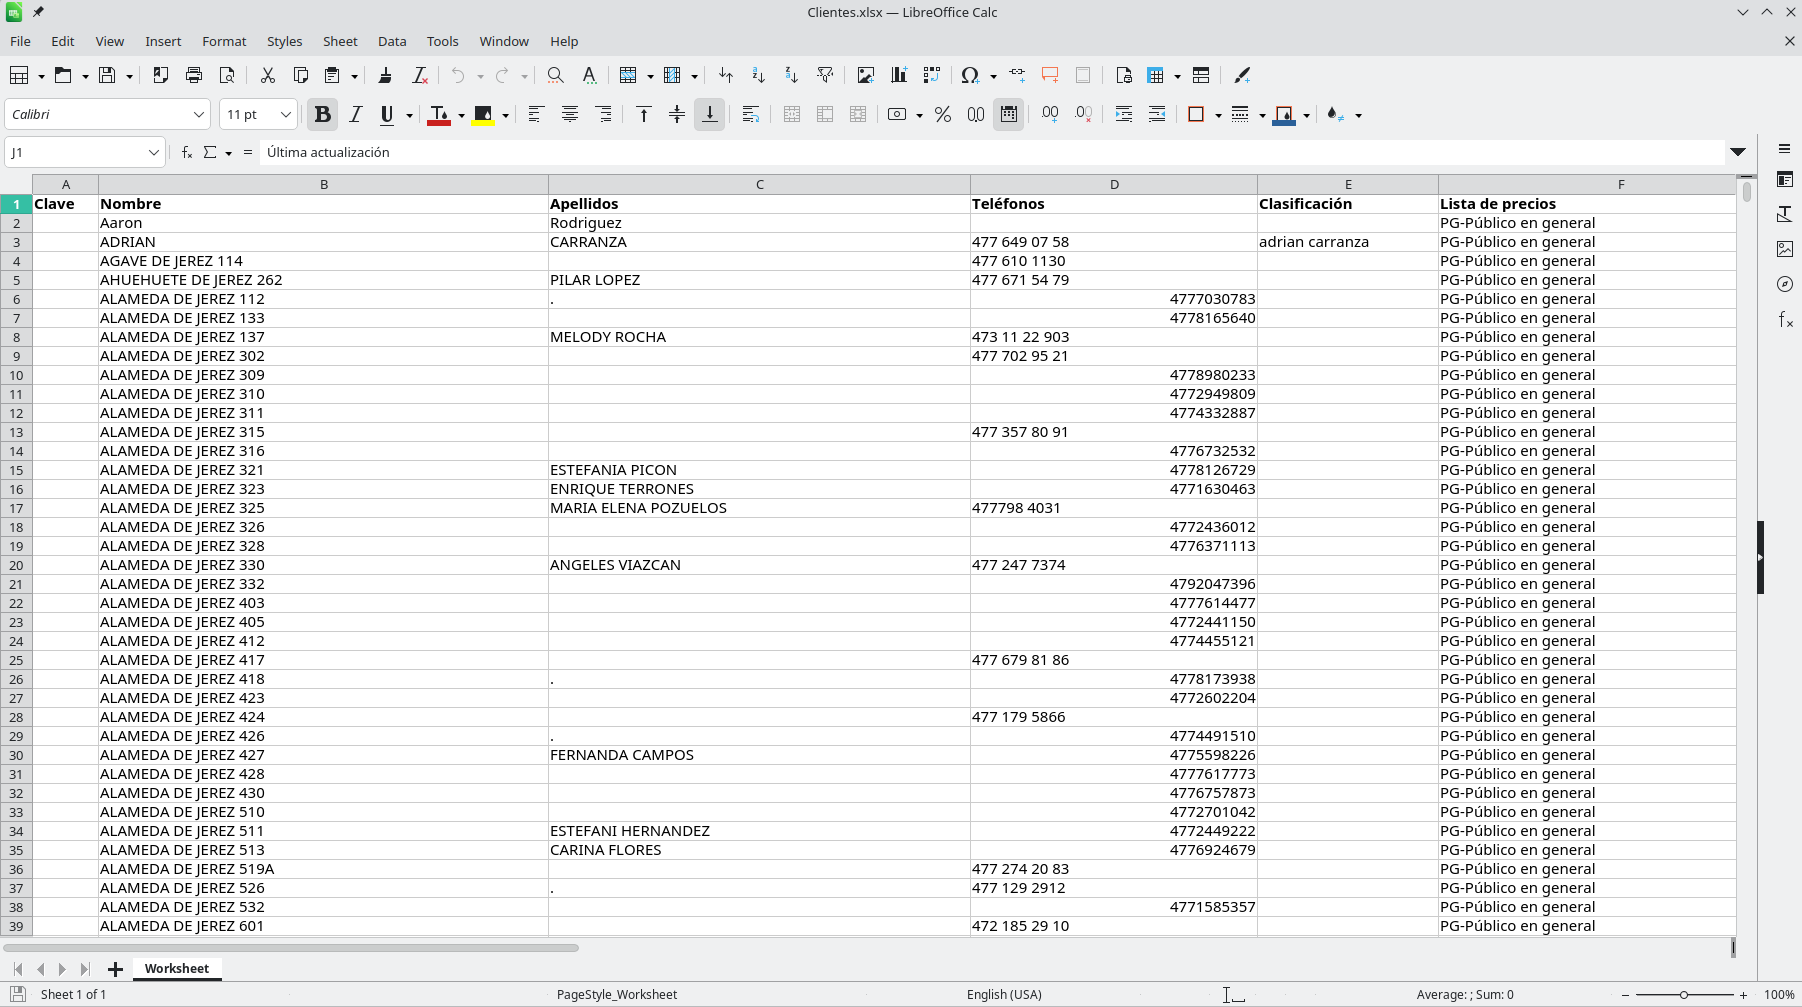
Task: Select the Worksheet sheet tab
Action: pos(176,968)
